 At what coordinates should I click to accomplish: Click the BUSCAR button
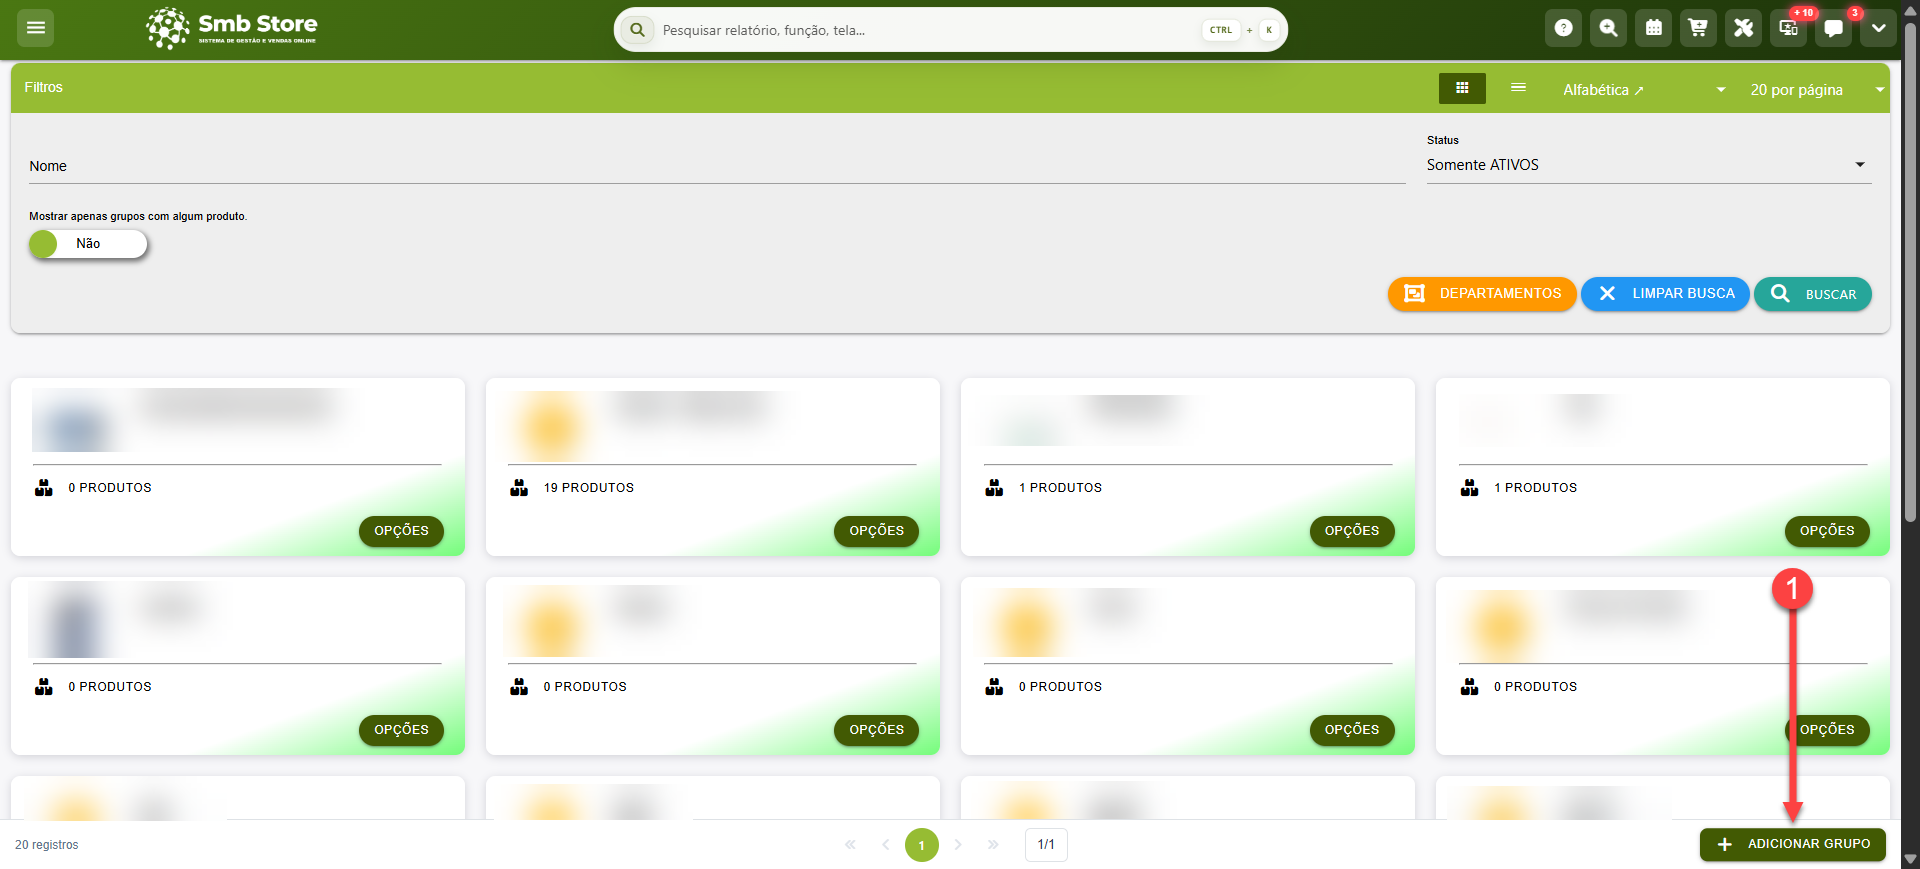[1813, 294]
